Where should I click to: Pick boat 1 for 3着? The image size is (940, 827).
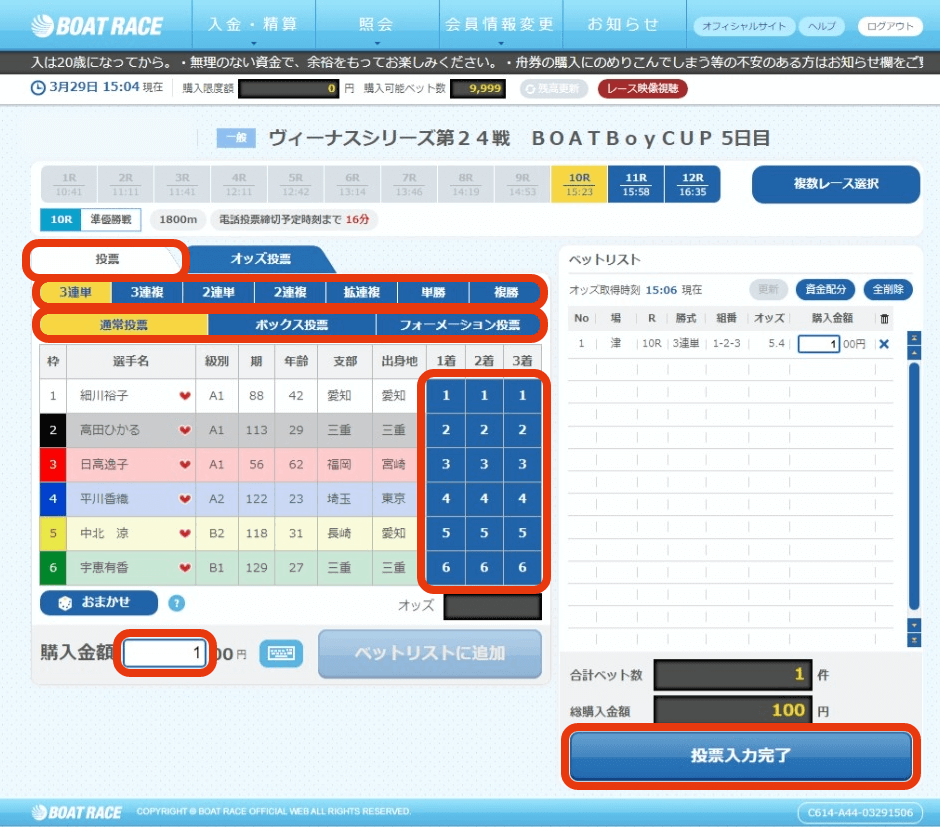click(x=523, y=396)
